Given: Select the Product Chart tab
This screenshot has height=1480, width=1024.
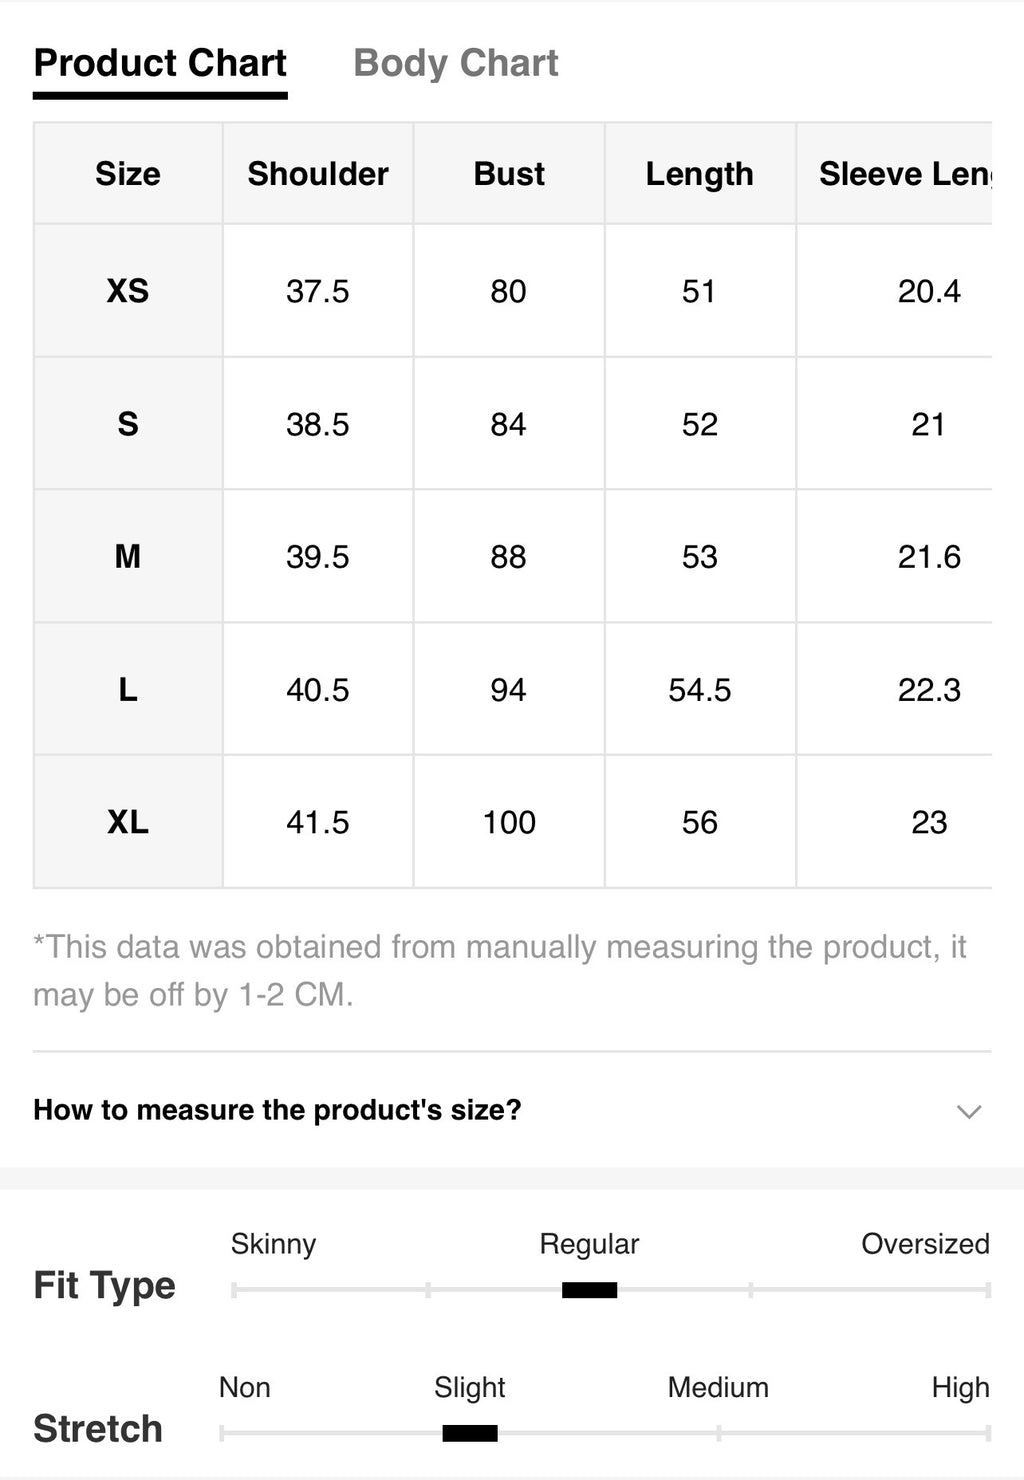Looking at the screenshot, I should pyautogui.click(x=160, y=63).
